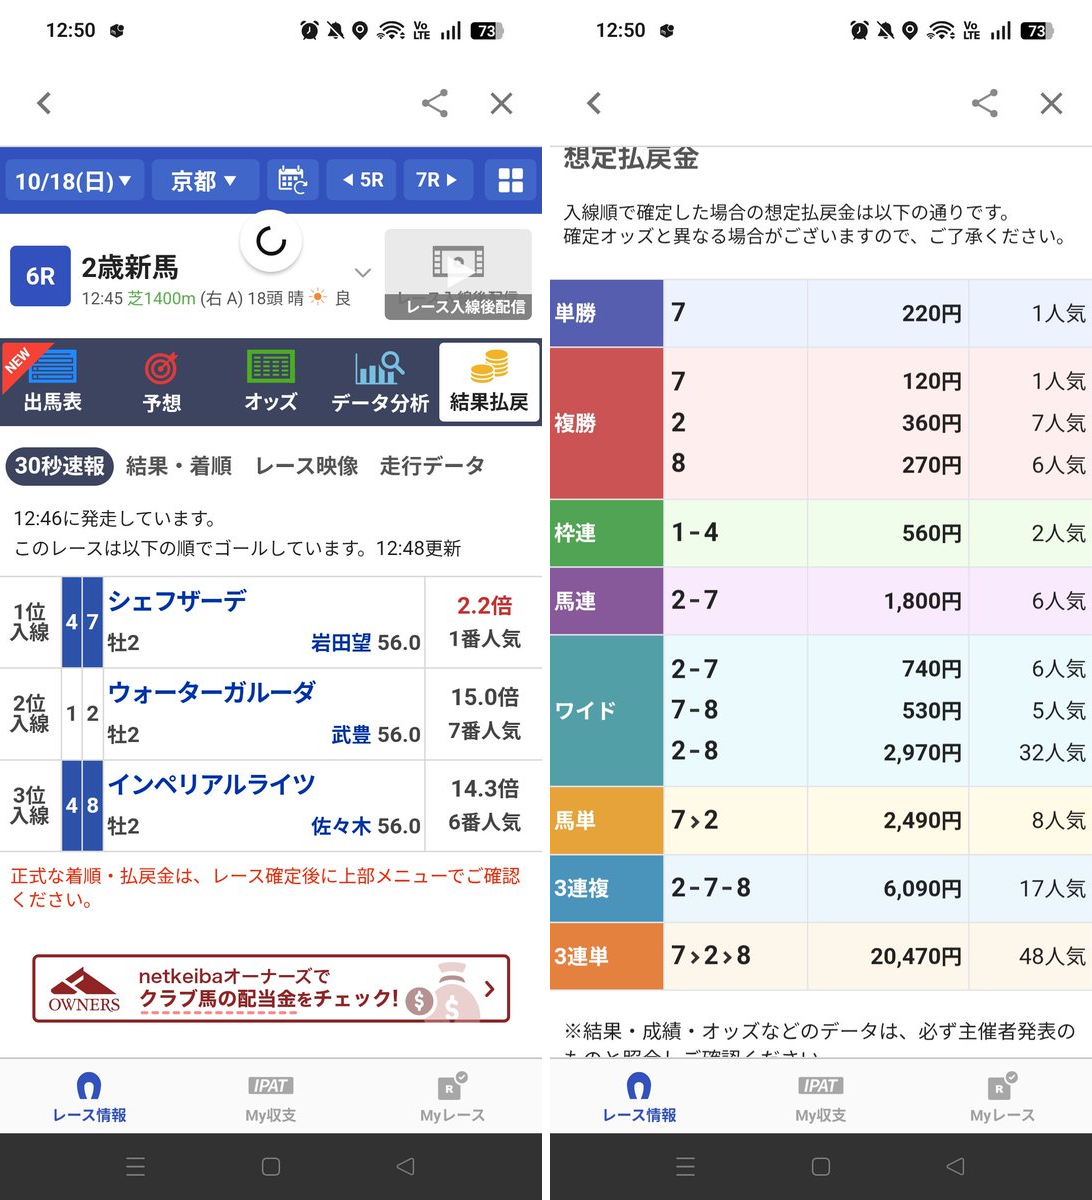Tap Myレース on left bottom bar

452,1099
